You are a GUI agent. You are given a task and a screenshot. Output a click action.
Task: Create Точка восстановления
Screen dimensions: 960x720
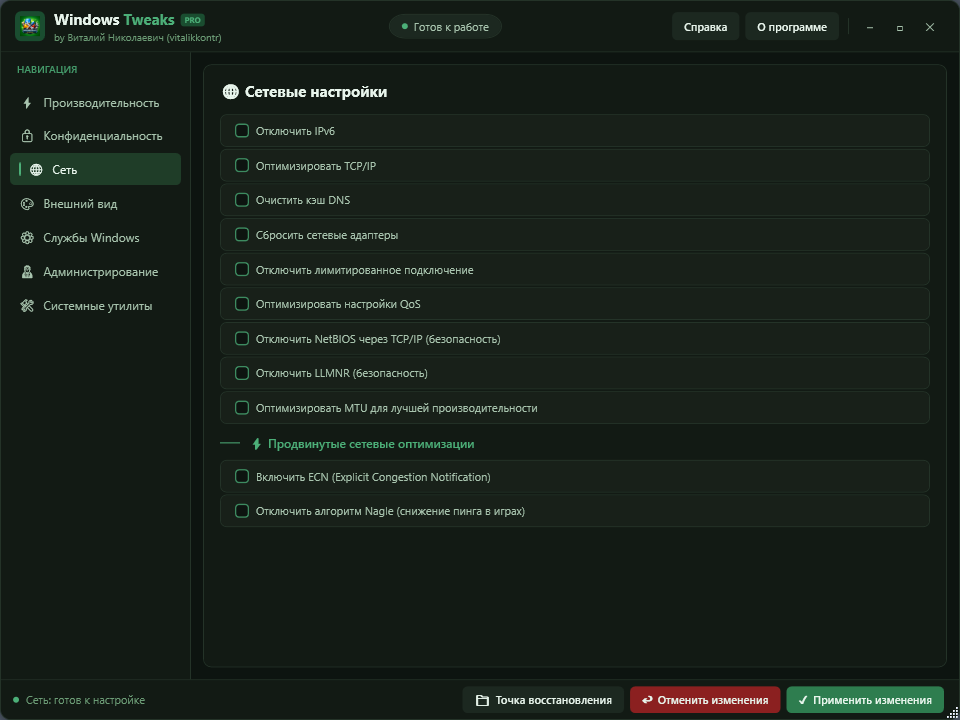(x=543, y=700)
